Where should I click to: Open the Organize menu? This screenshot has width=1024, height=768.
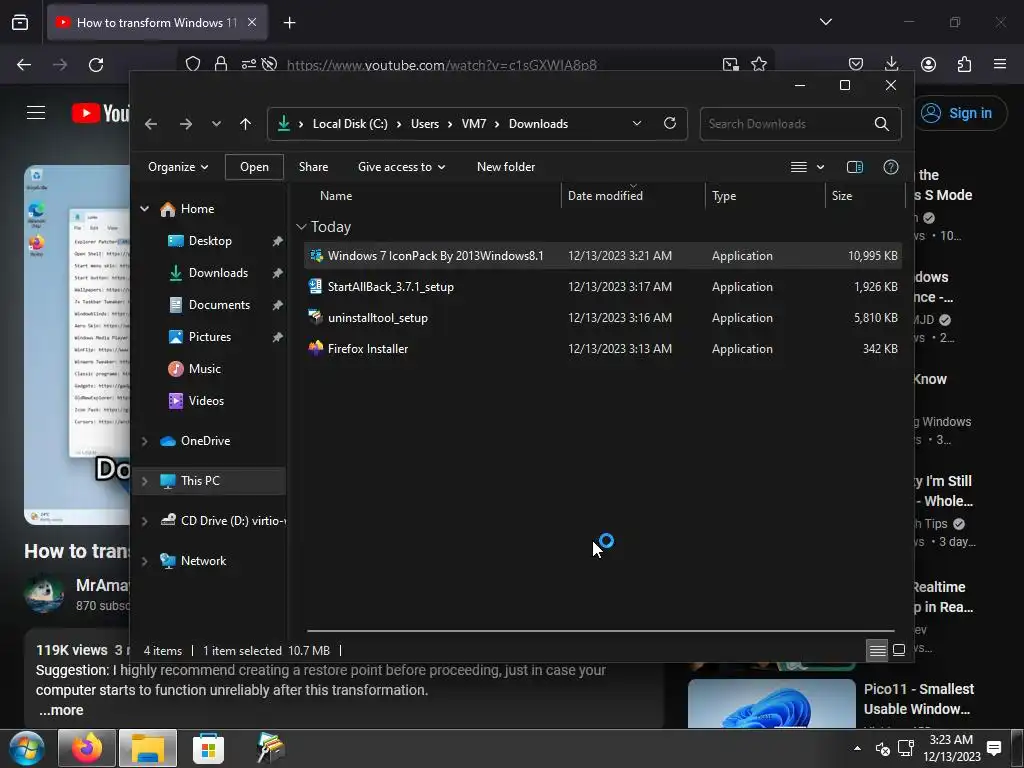(178, 167)
